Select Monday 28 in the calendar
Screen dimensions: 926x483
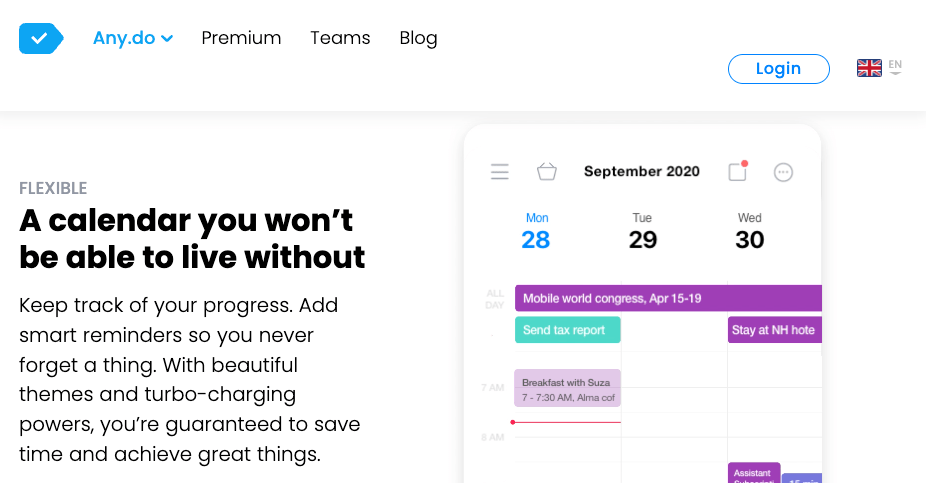[x=536, y=232]
